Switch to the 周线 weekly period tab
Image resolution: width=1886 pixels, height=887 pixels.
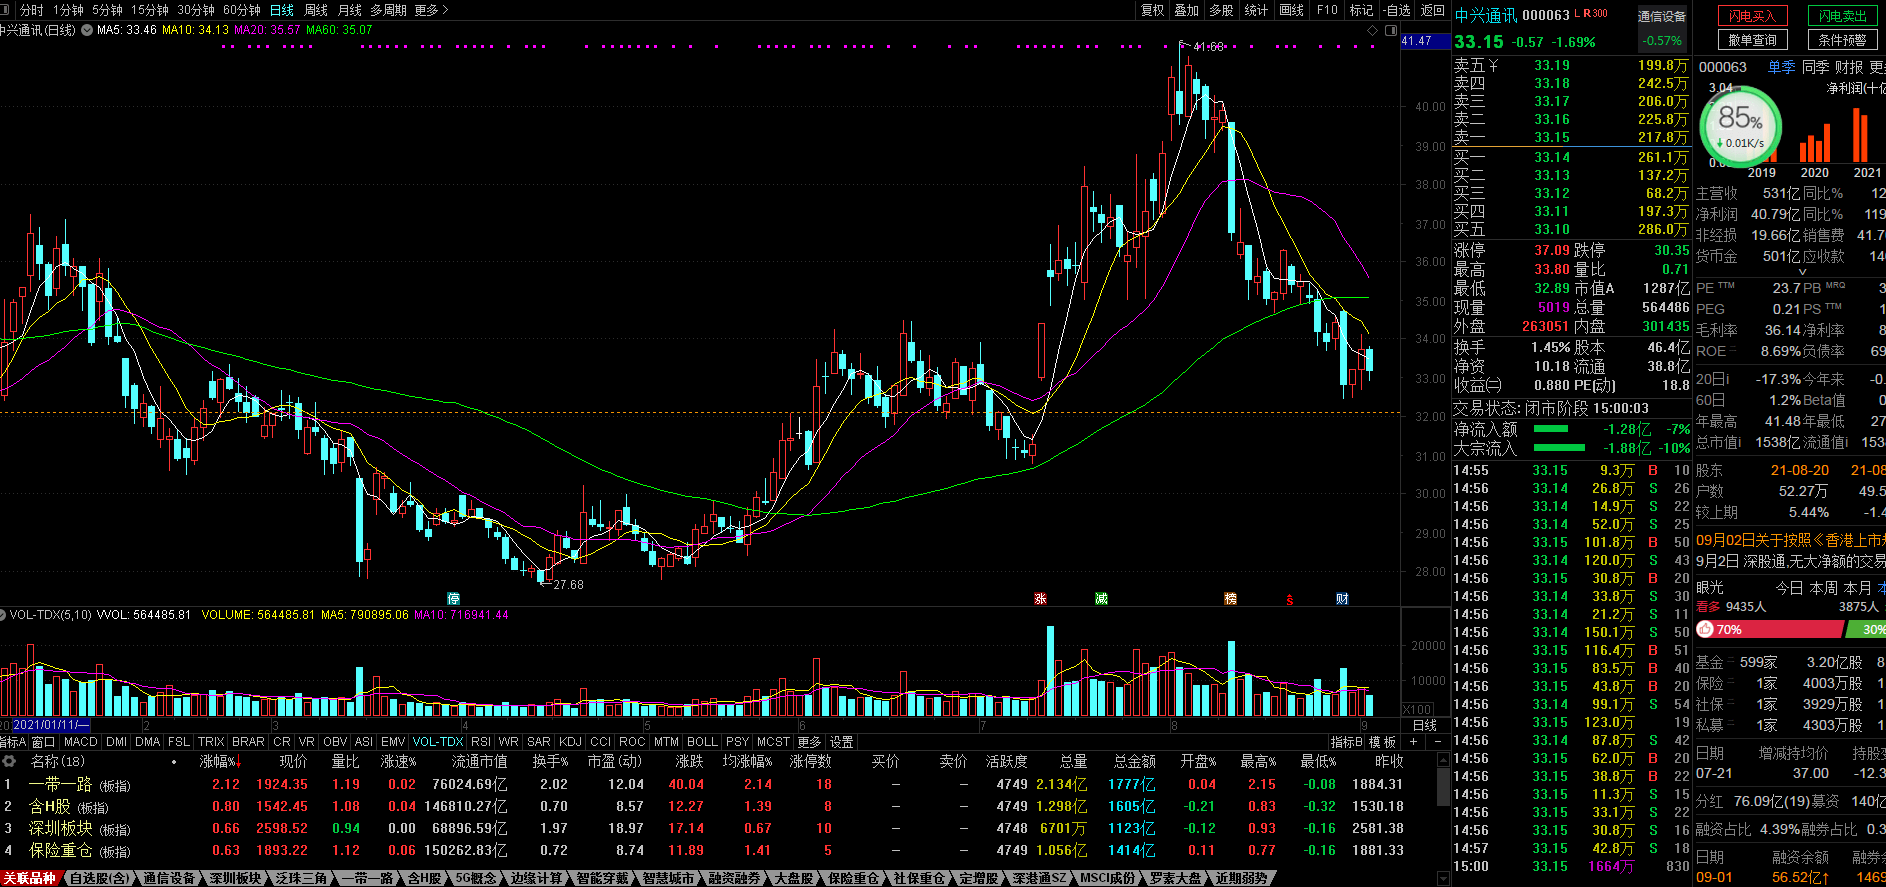click(316, 10)
